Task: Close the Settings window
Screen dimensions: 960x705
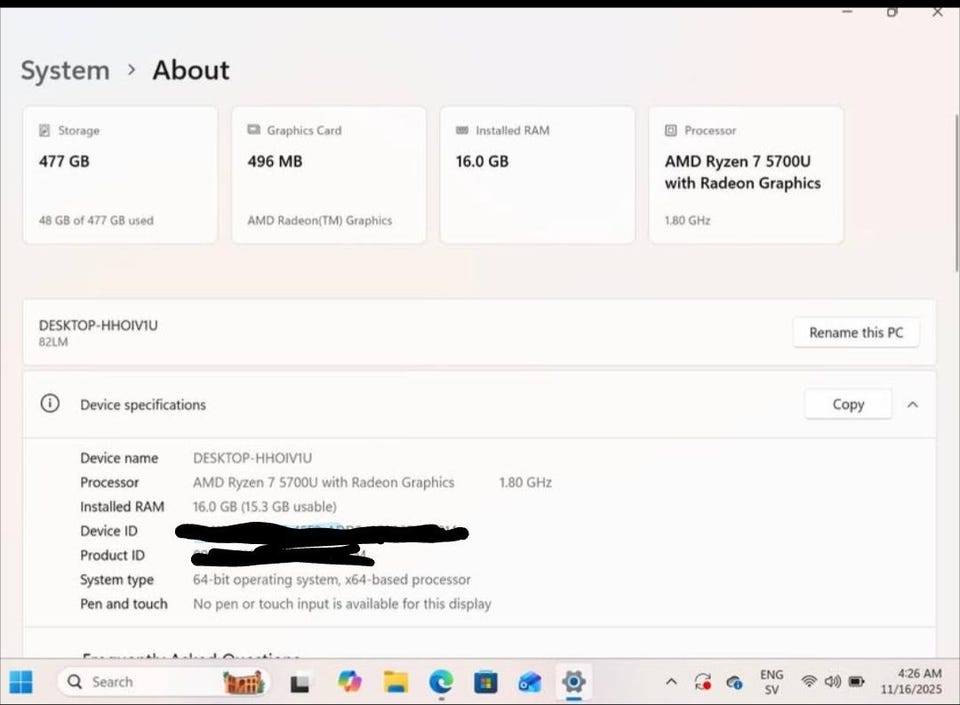Action: [937, 12]
